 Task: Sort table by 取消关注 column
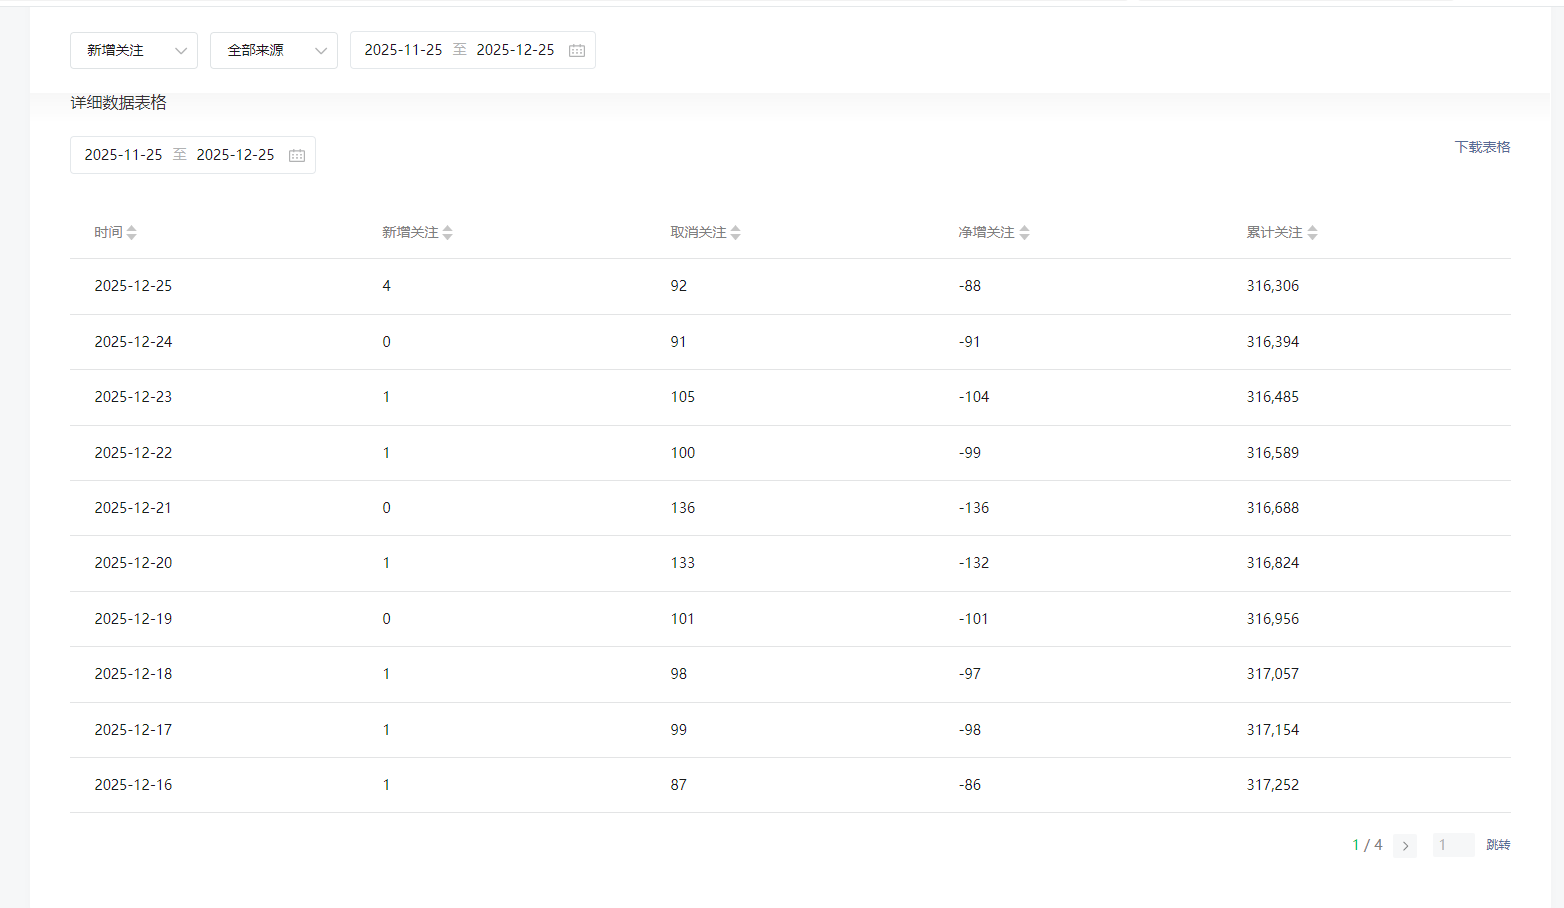735,233
